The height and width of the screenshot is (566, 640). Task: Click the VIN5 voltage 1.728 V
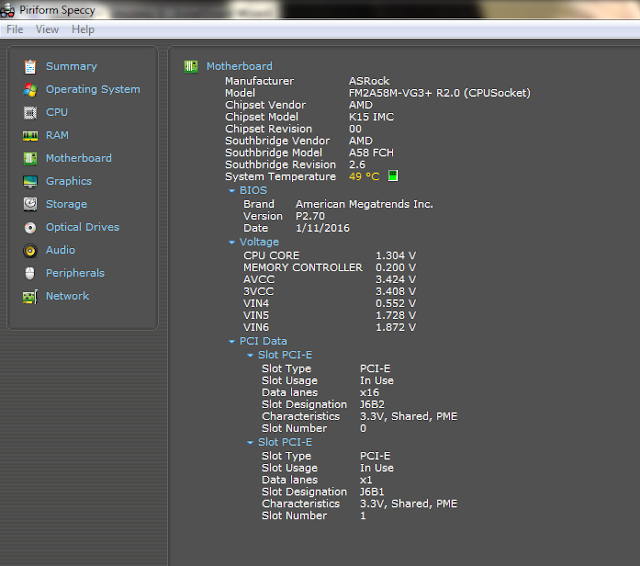click(x=396, y=315)
